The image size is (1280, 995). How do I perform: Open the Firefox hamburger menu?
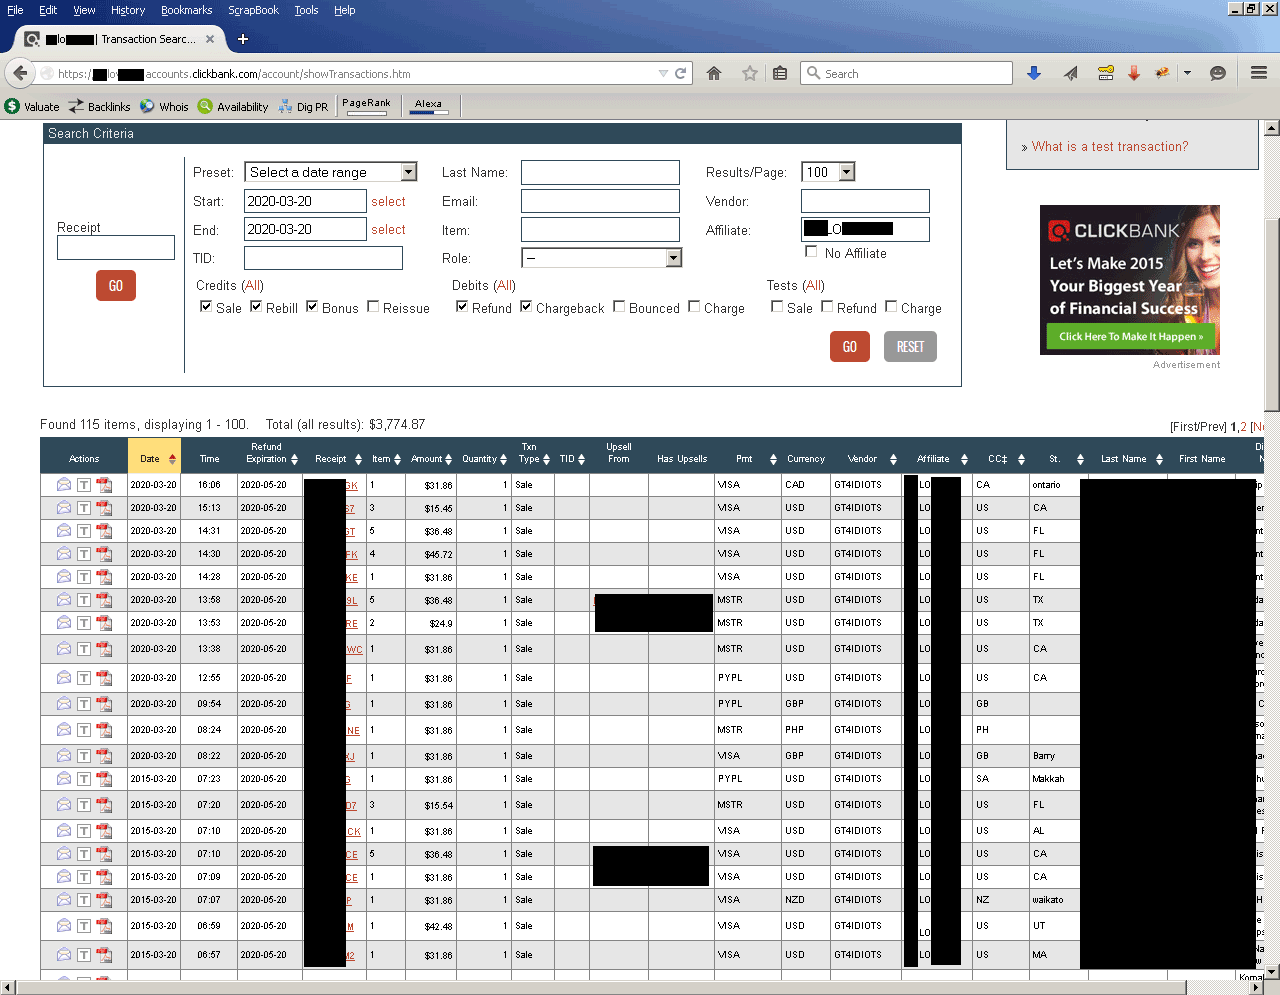1259,73
